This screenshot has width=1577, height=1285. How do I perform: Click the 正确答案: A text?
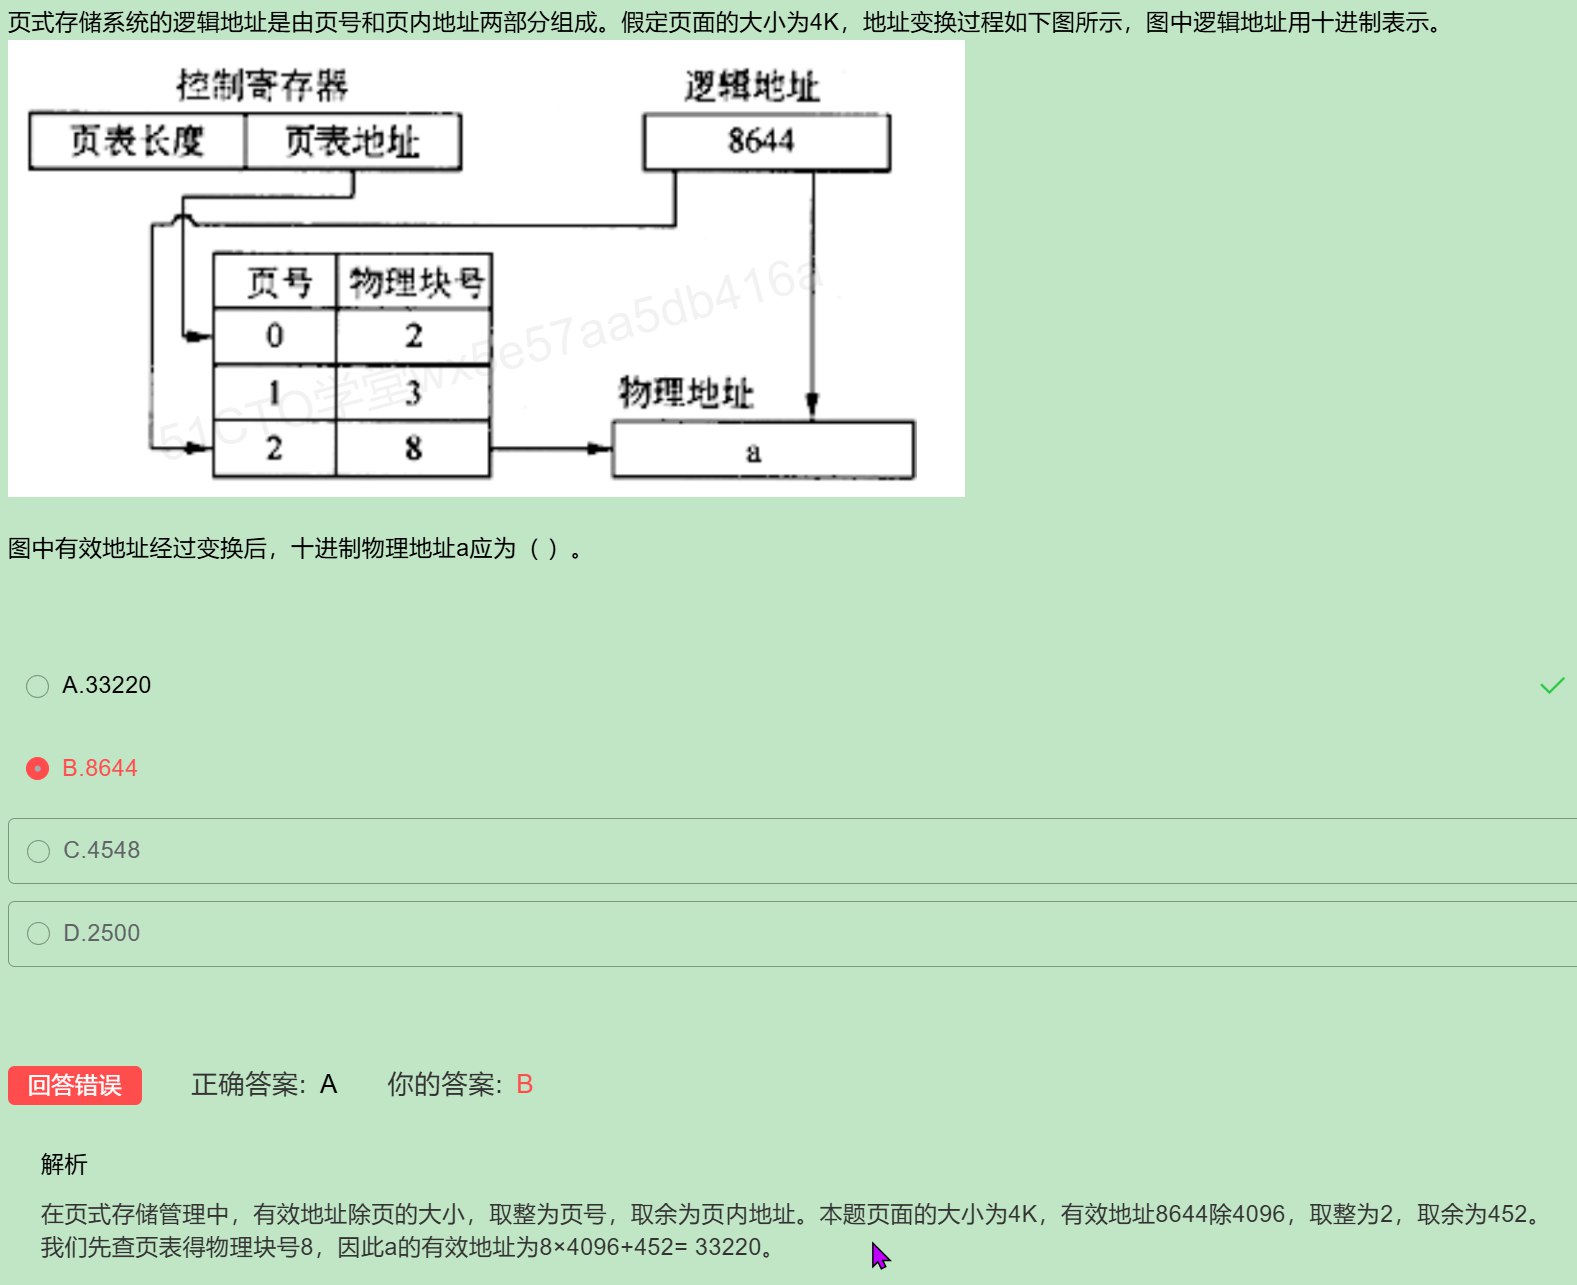click(x=264, y=1084)
